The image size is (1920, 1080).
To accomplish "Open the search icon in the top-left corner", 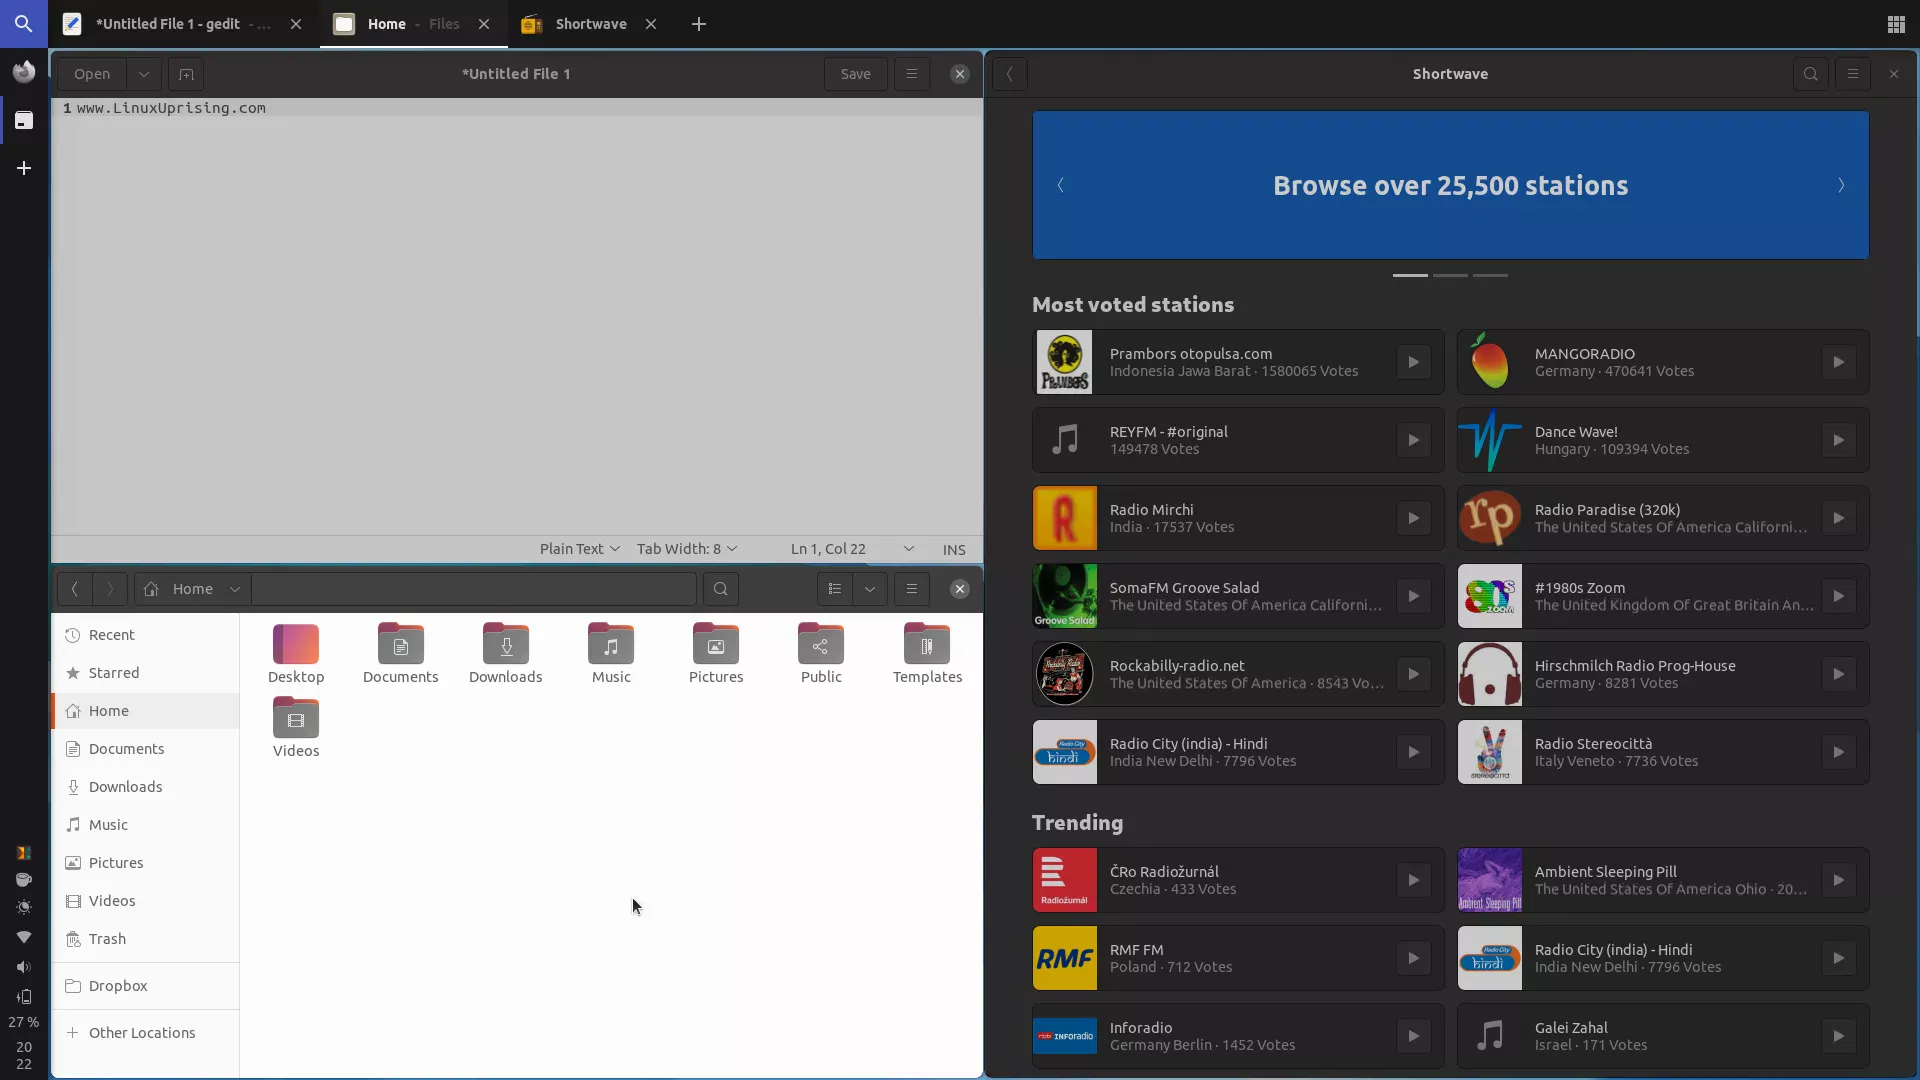I will tap(23, 23).
